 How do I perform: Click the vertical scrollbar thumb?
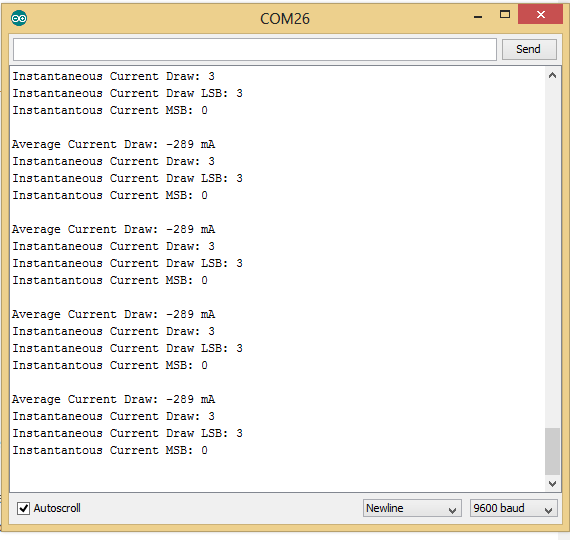552,451
